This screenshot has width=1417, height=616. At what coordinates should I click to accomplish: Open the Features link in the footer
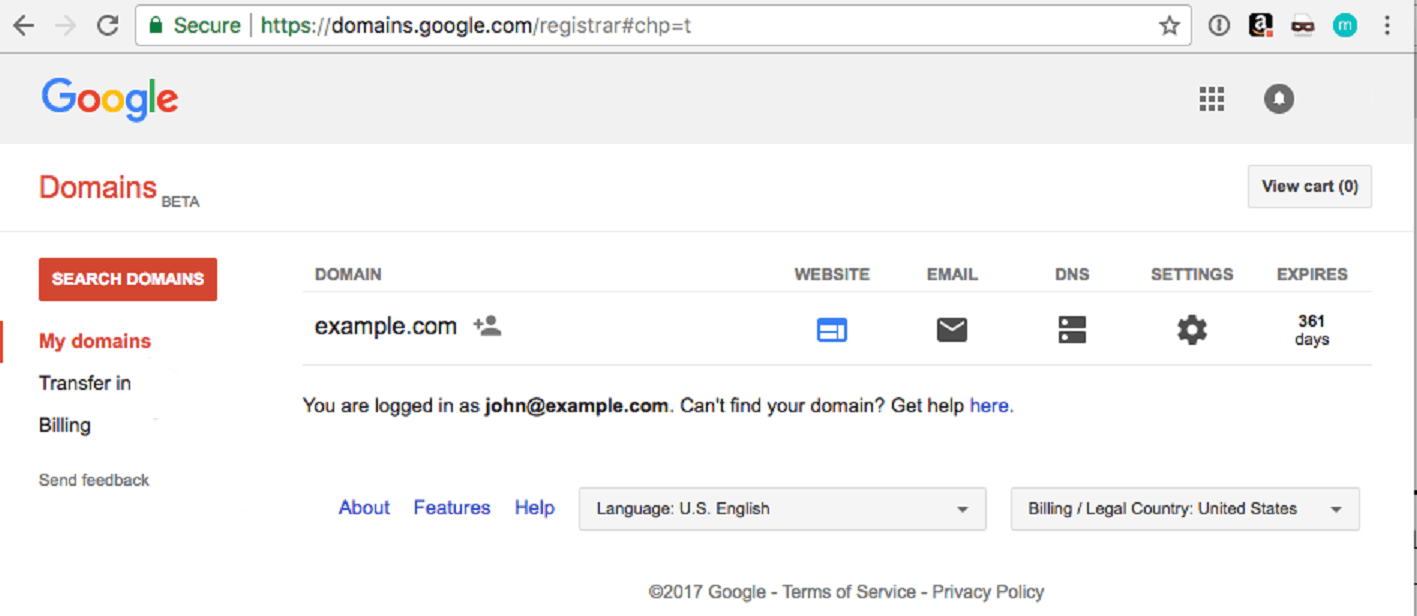coord(452,508)
